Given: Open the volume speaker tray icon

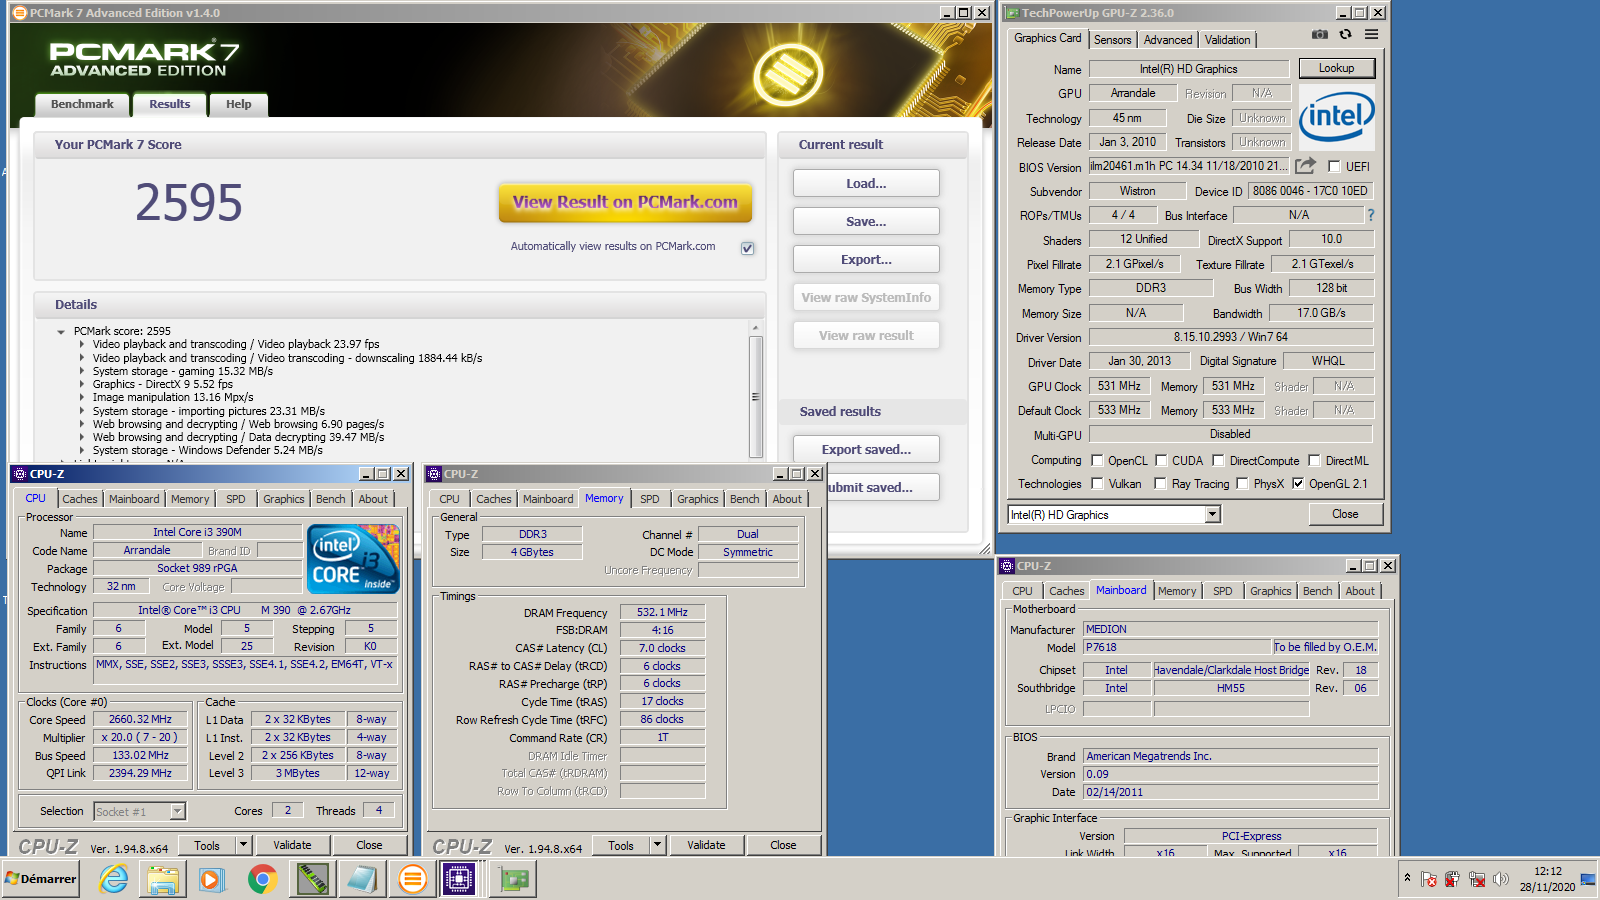Looking at the screenshot, I should (x=1500, y=879).
